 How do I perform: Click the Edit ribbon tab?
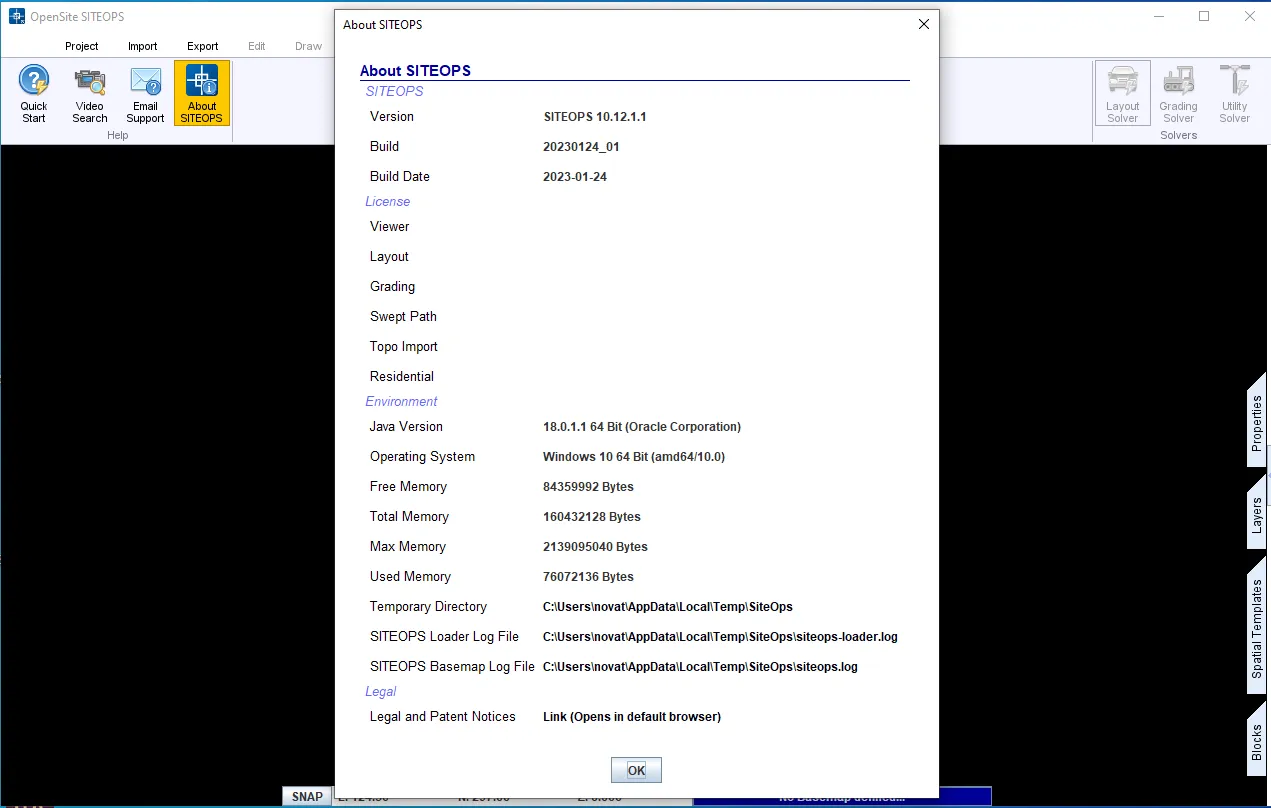257,46
